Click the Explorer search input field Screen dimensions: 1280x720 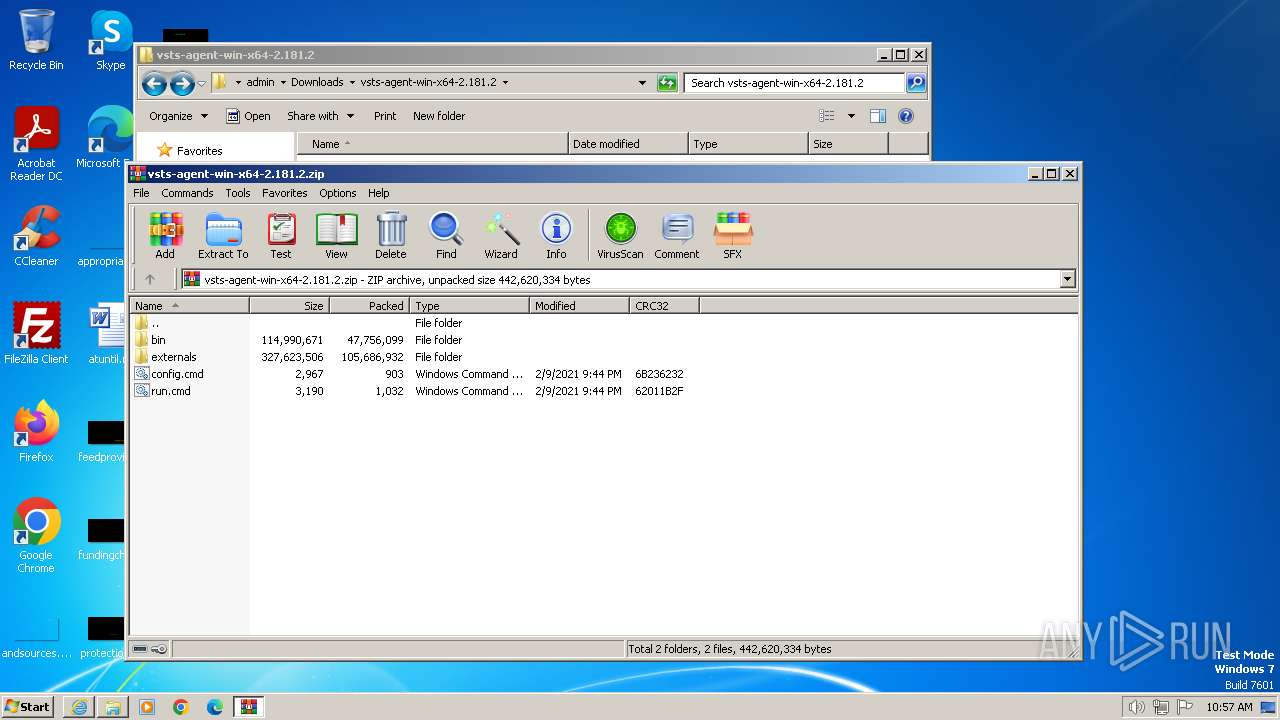(x=795, y=83)
